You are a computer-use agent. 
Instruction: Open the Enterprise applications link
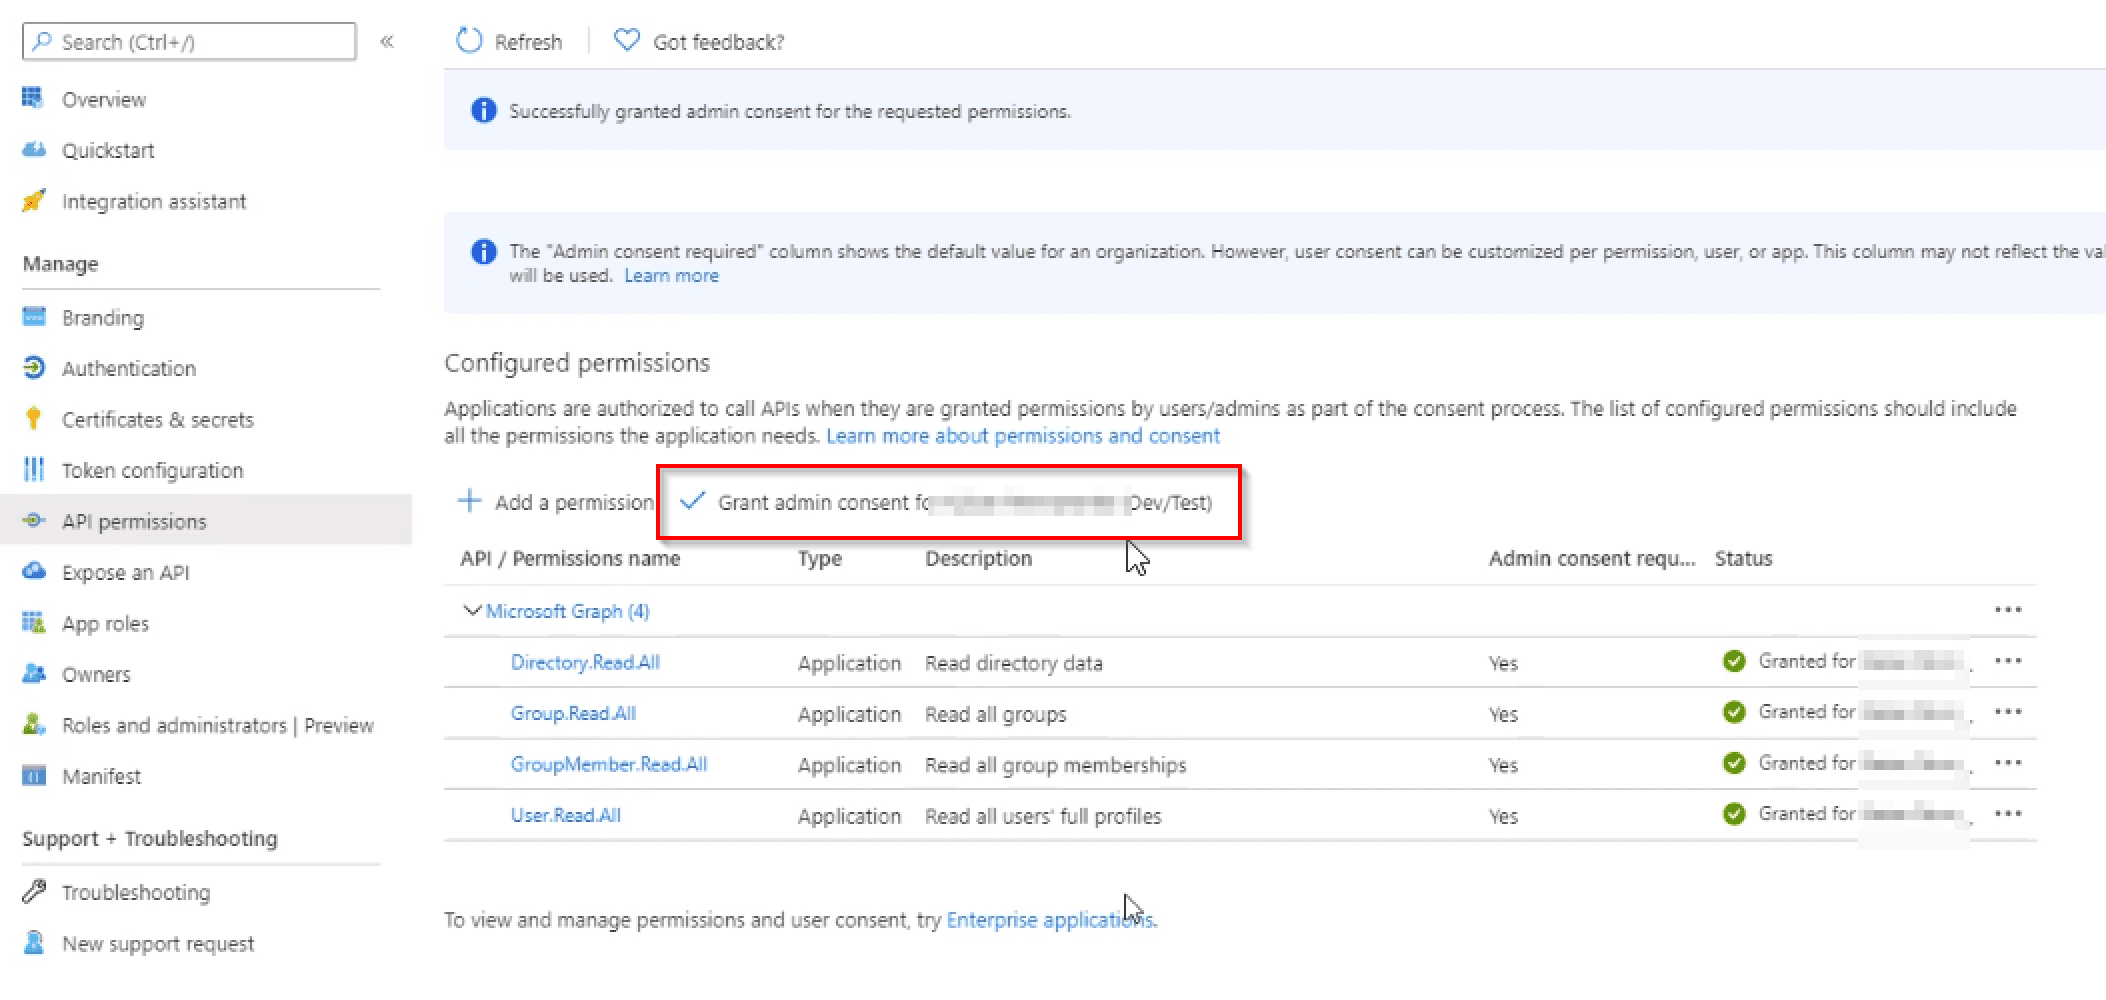click(x=1048, y=919)
